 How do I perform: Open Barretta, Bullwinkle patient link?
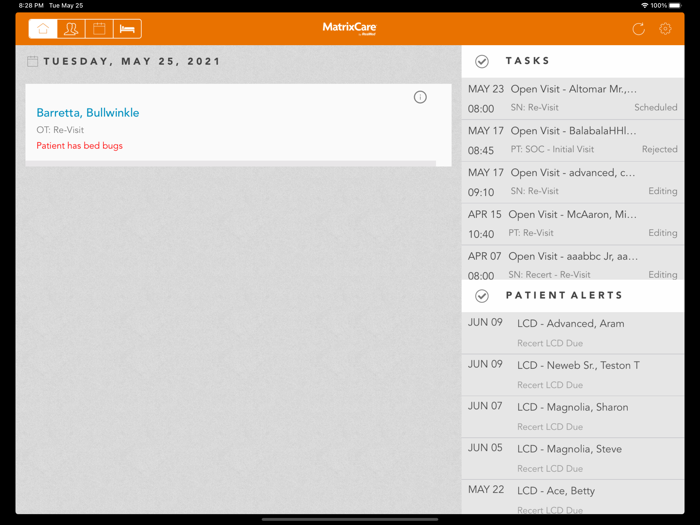pyautogui.click(x=88, y=112)
